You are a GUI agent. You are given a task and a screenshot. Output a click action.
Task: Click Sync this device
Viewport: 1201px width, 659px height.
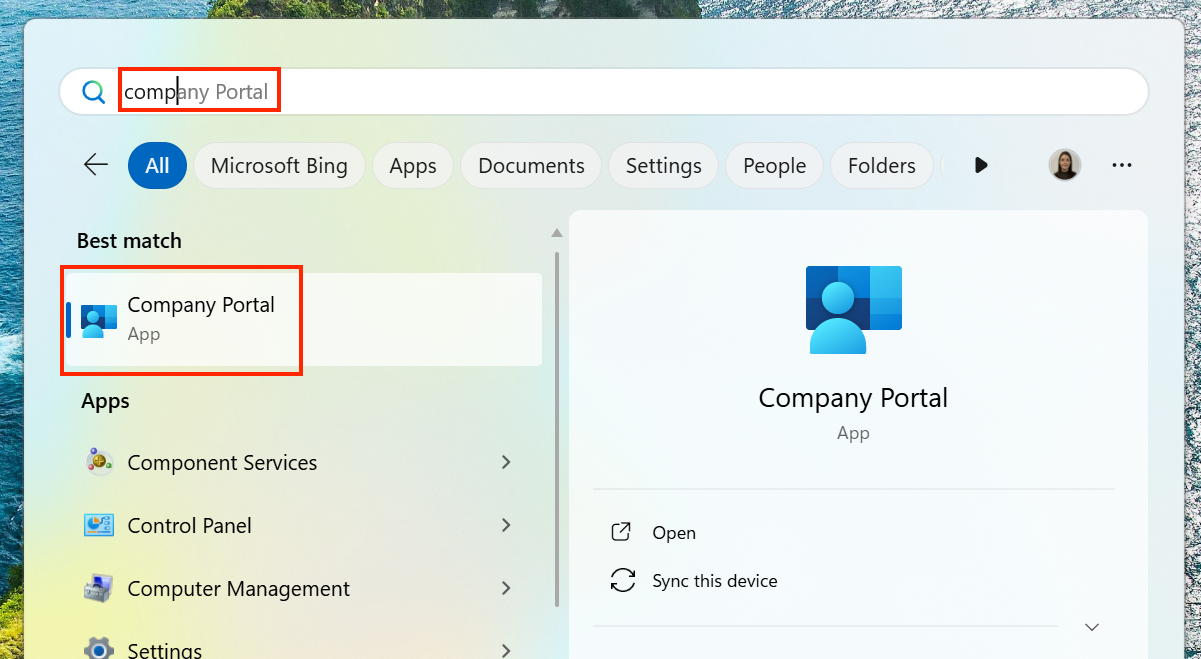point(714,581)
